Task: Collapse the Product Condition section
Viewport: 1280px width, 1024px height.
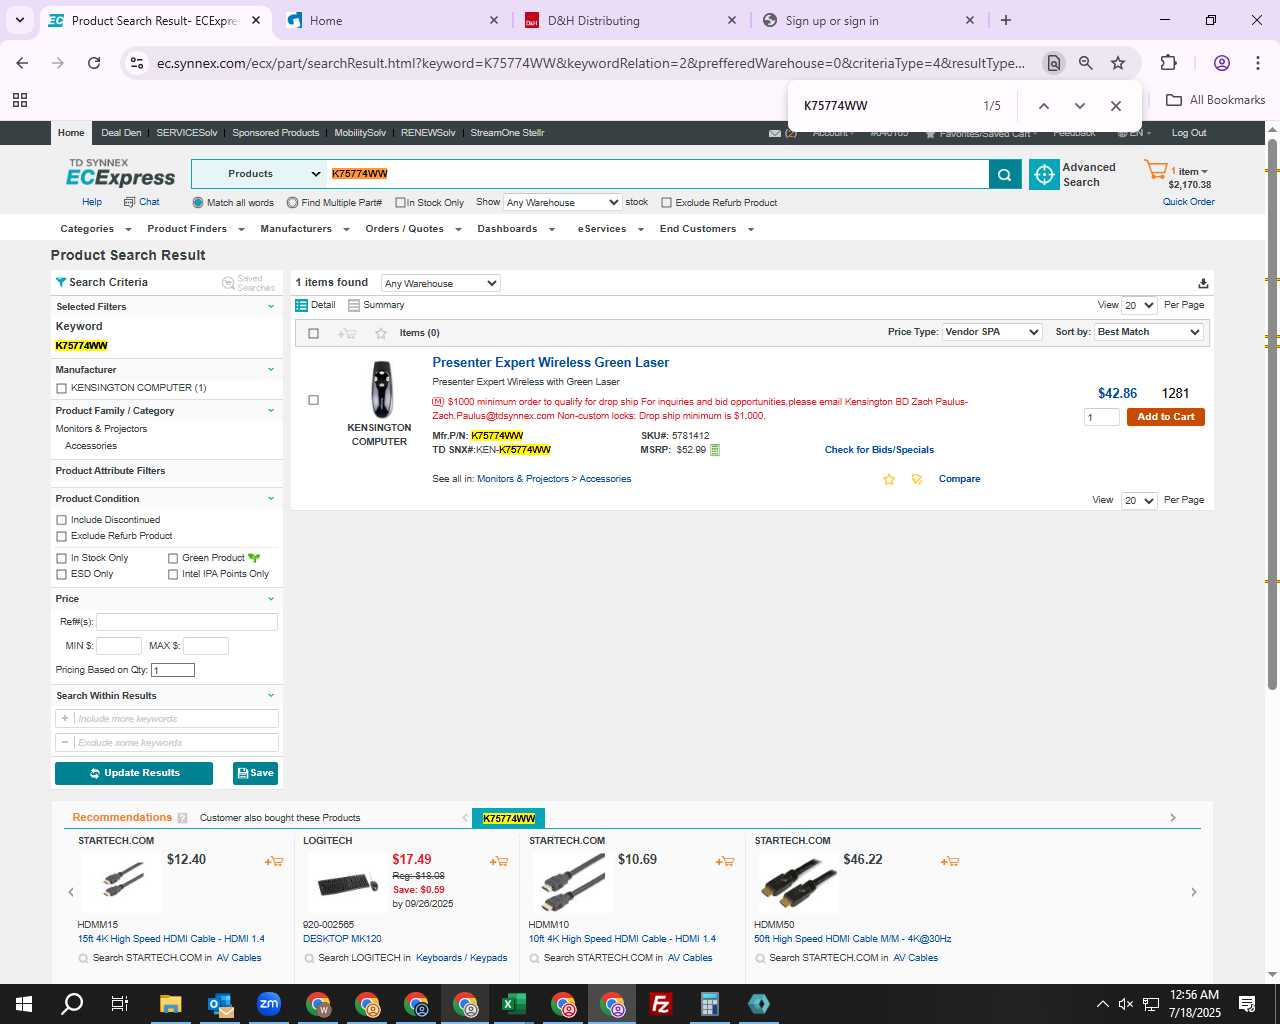Action: (270, 499)
